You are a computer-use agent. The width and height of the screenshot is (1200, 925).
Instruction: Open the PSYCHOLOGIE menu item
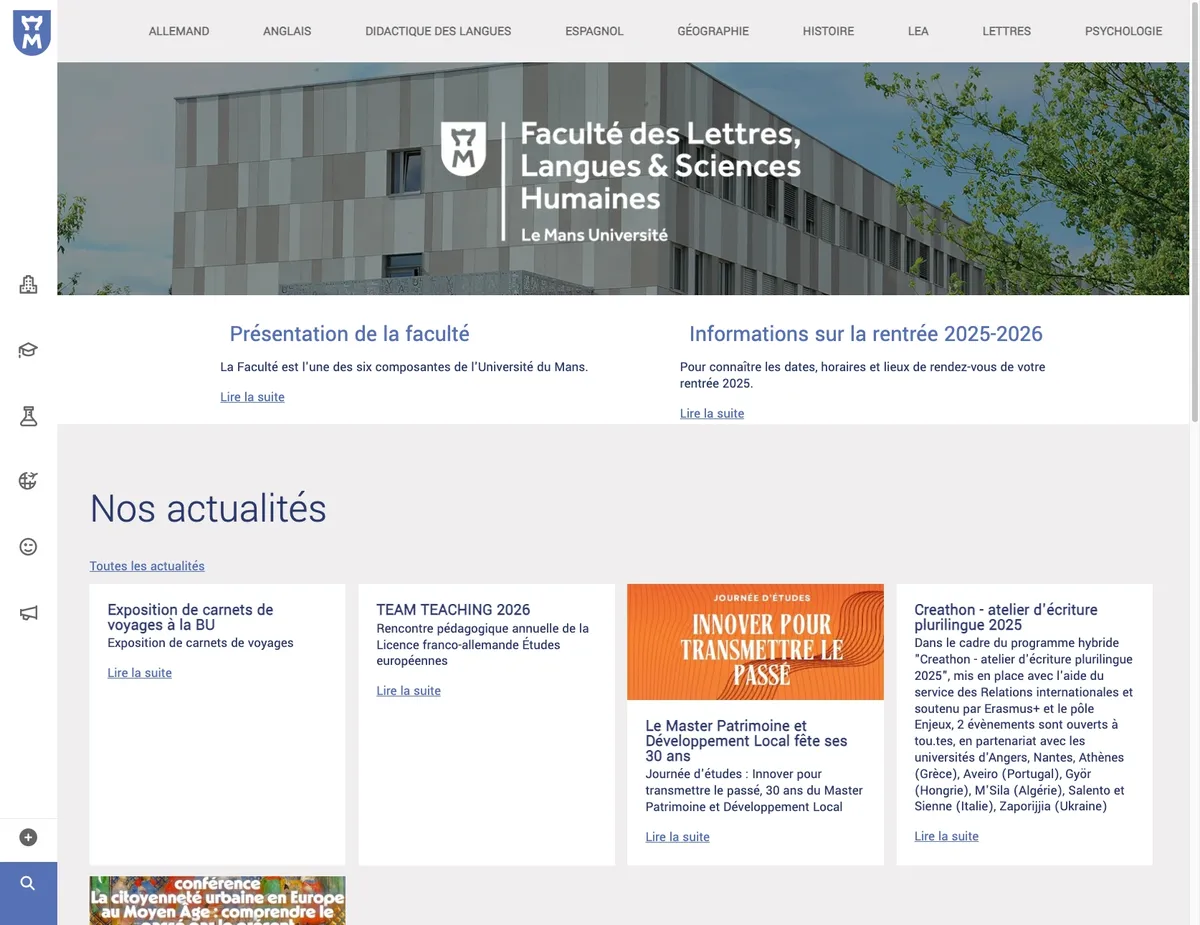(x=1123, y=31)
